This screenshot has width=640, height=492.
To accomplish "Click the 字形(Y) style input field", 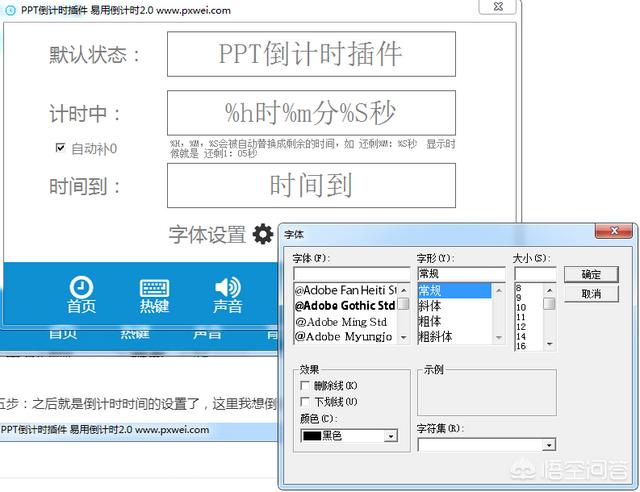I will click(461, 274).
